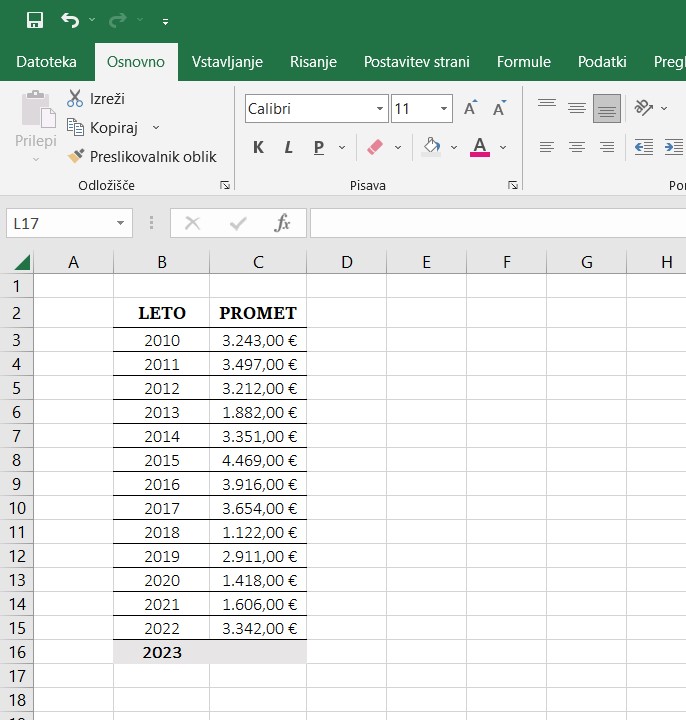Image resolution: width=686 pixels, height=720 pixels.
Task: Click the decrease indent icon
Action: 644,147
